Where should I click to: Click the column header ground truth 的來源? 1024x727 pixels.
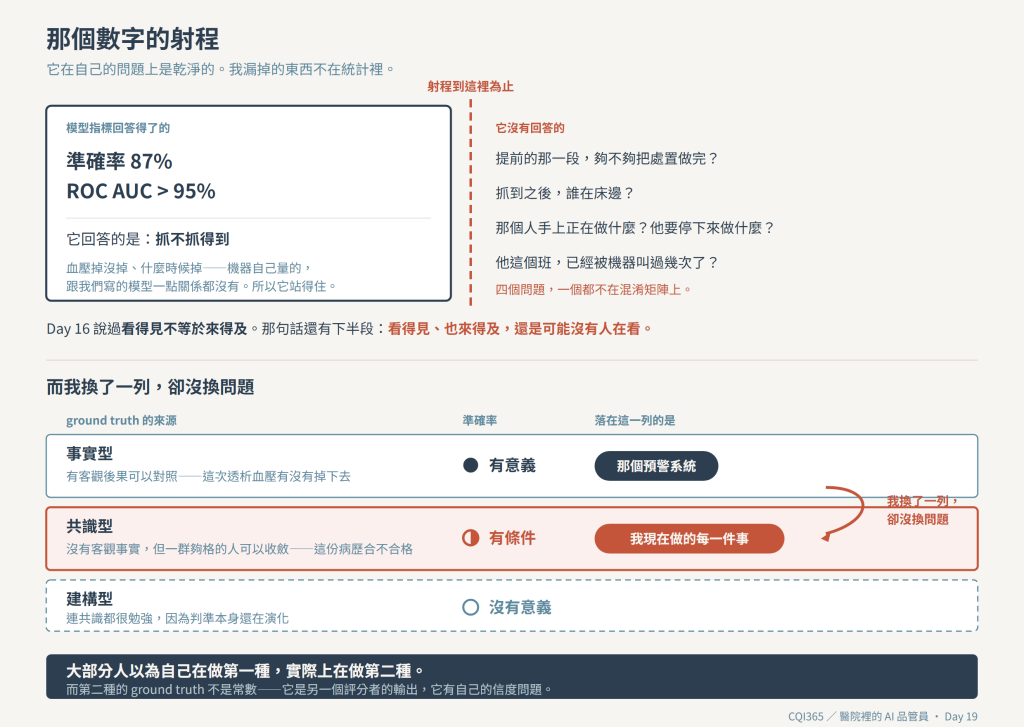[x=121, y=421]
